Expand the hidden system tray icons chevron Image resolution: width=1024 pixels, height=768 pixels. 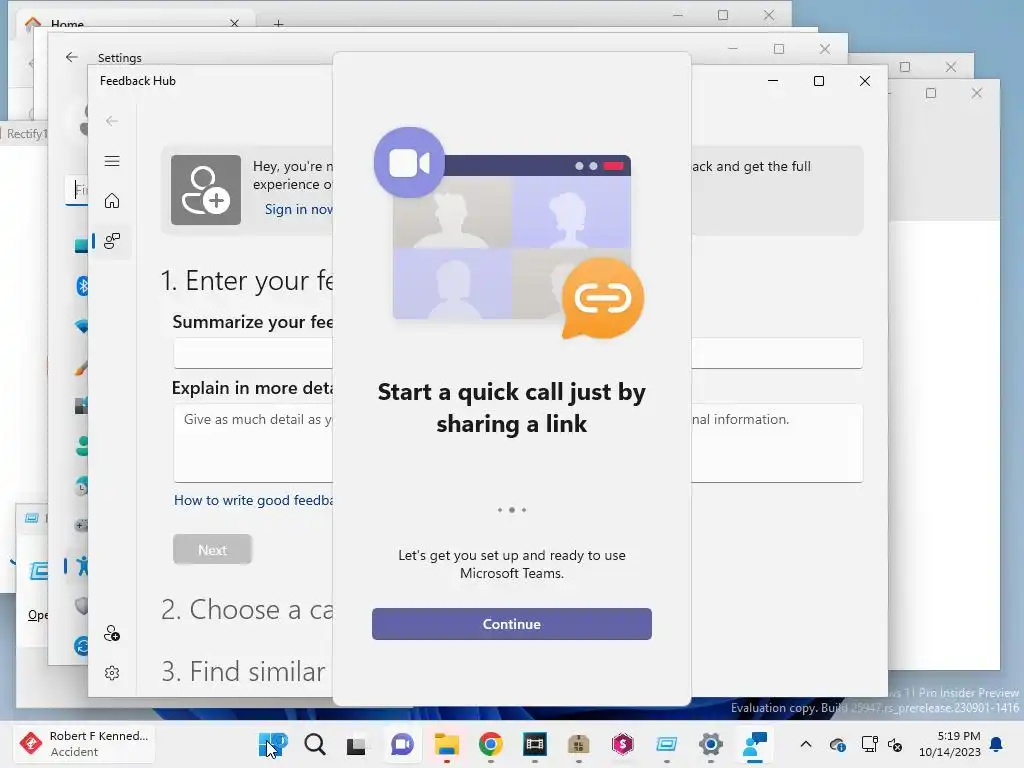(x=806, y=744)
